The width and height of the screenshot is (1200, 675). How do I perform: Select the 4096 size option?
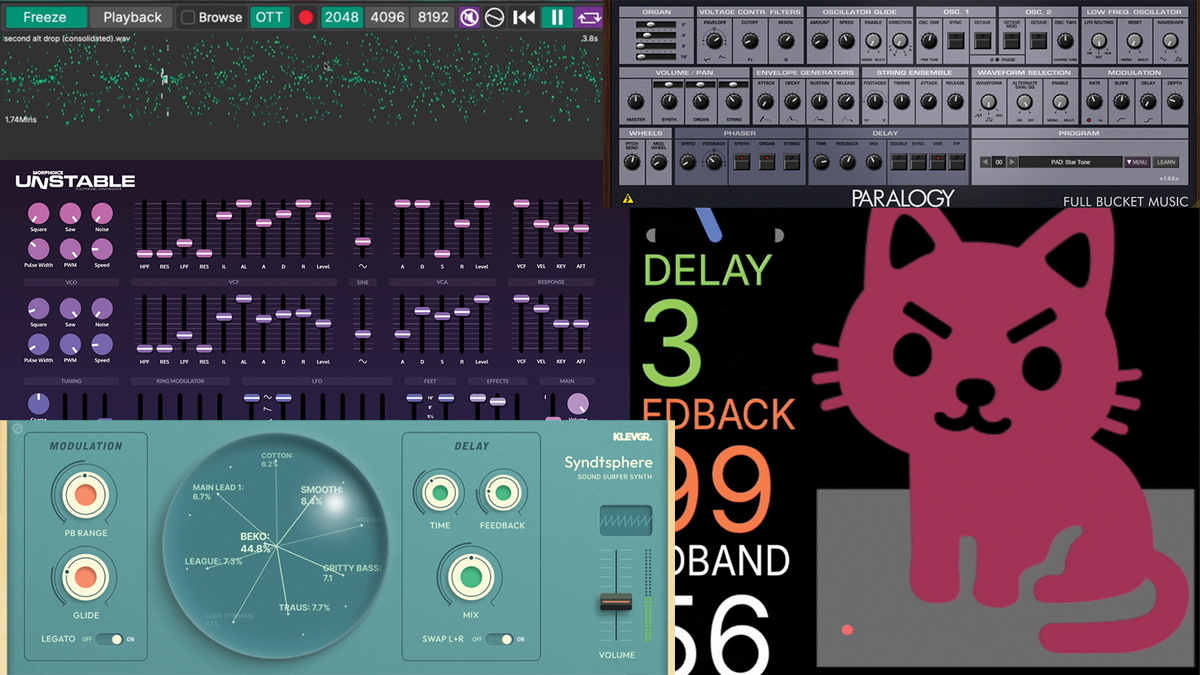(387, 17)
